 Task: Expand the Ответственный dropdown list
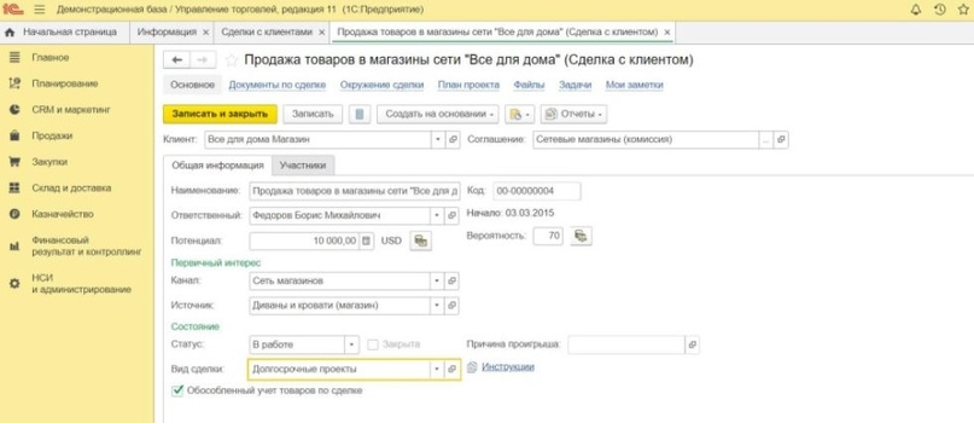pos(439,215)
